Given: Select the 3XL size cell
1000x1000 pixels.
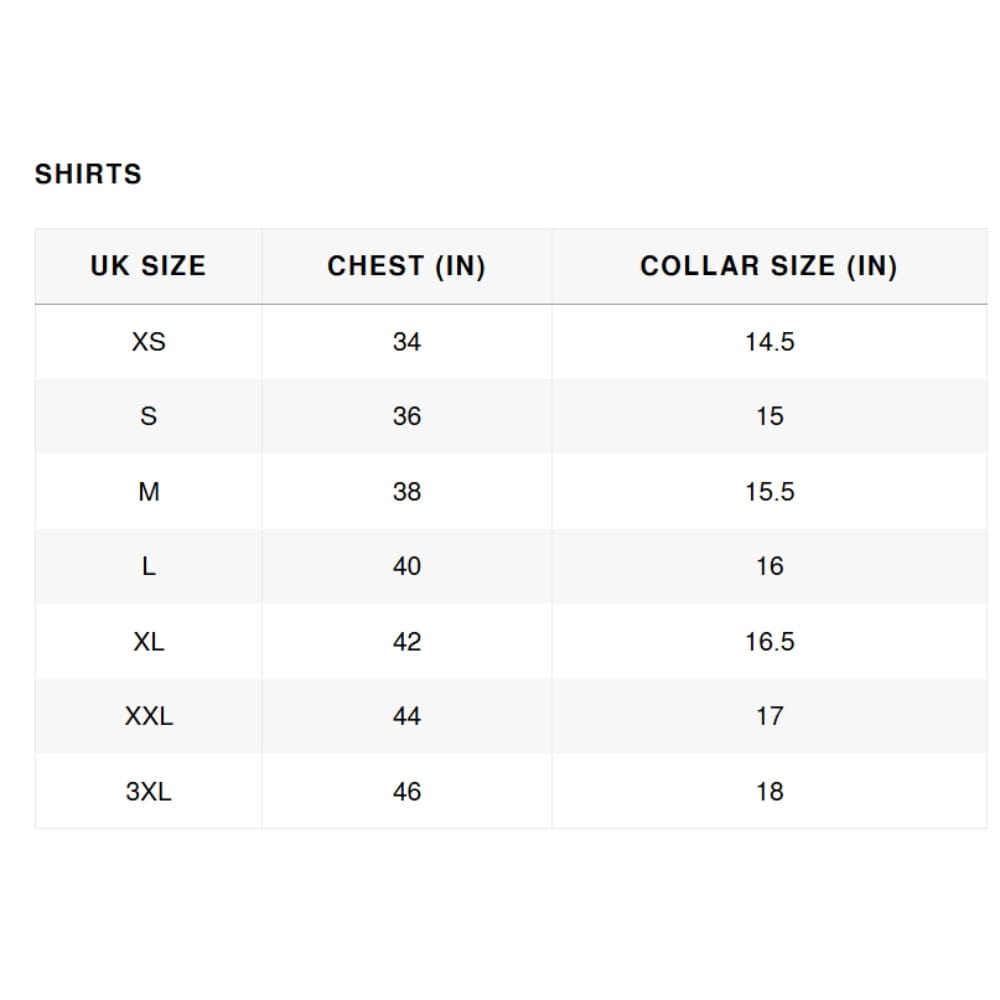Looking at the screenshot, I should coord(148,792).
